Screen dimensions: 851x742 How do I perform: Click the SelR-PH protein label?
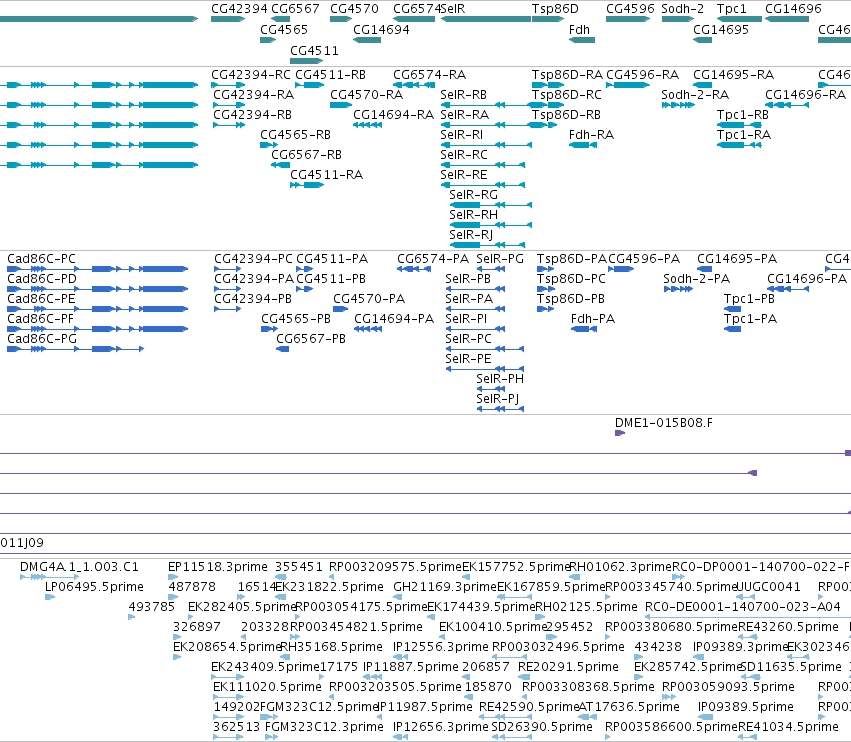(500, 378)
